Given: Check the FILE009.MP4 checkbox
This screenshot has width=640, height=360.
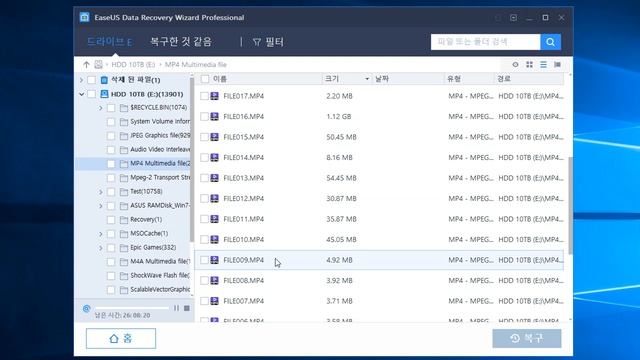Looking at the screenshot, I should click(204, 260).
